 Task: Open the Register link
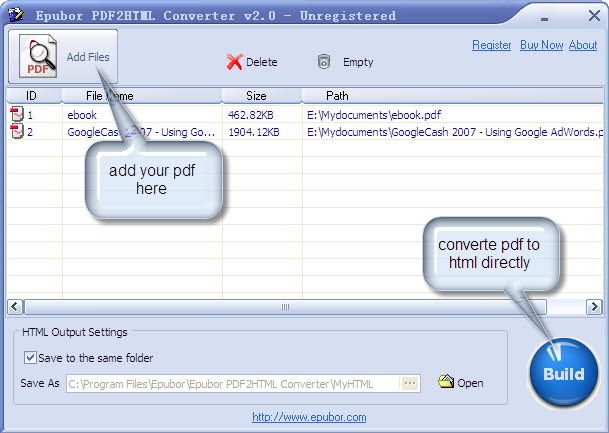click(x=491, y=45)
